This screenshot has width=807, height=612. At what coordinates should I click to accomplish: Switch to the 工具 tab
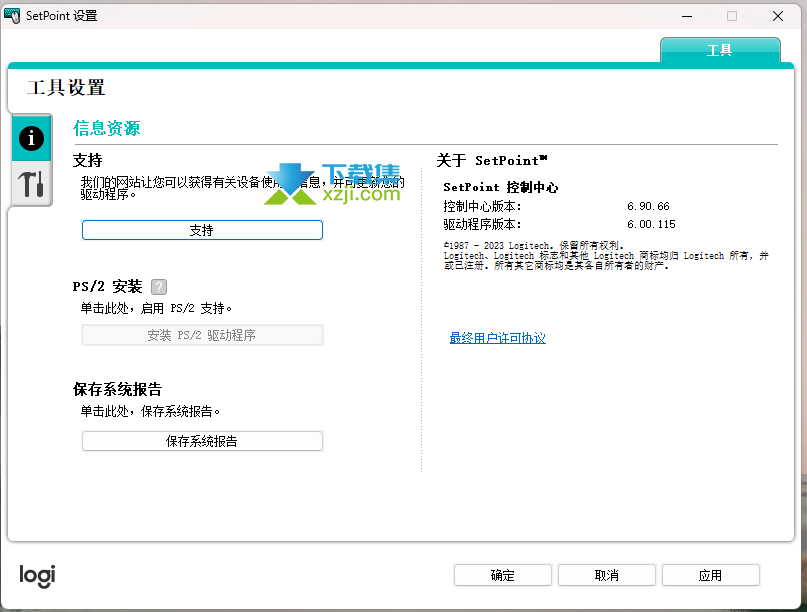coord(720,50)
